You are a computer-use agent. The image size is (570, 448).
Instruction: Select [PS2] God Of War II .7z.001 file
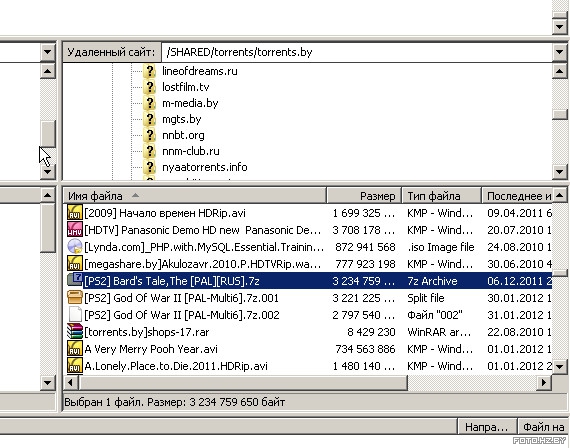click(x=181, y=298)
